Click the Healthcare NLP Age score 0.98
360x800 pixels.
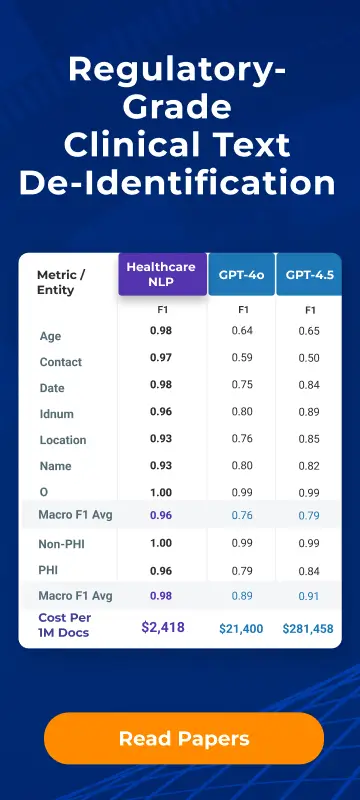pyautogui.click(x=161, y=331)
